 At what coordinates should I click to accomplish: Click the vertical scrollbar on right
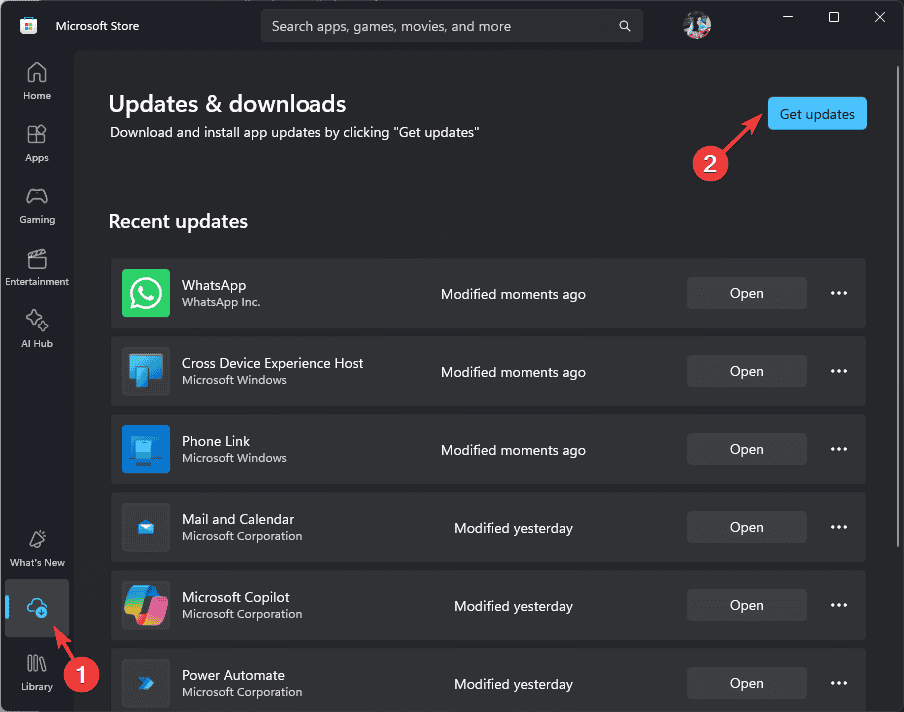click(x=898, y=306)
